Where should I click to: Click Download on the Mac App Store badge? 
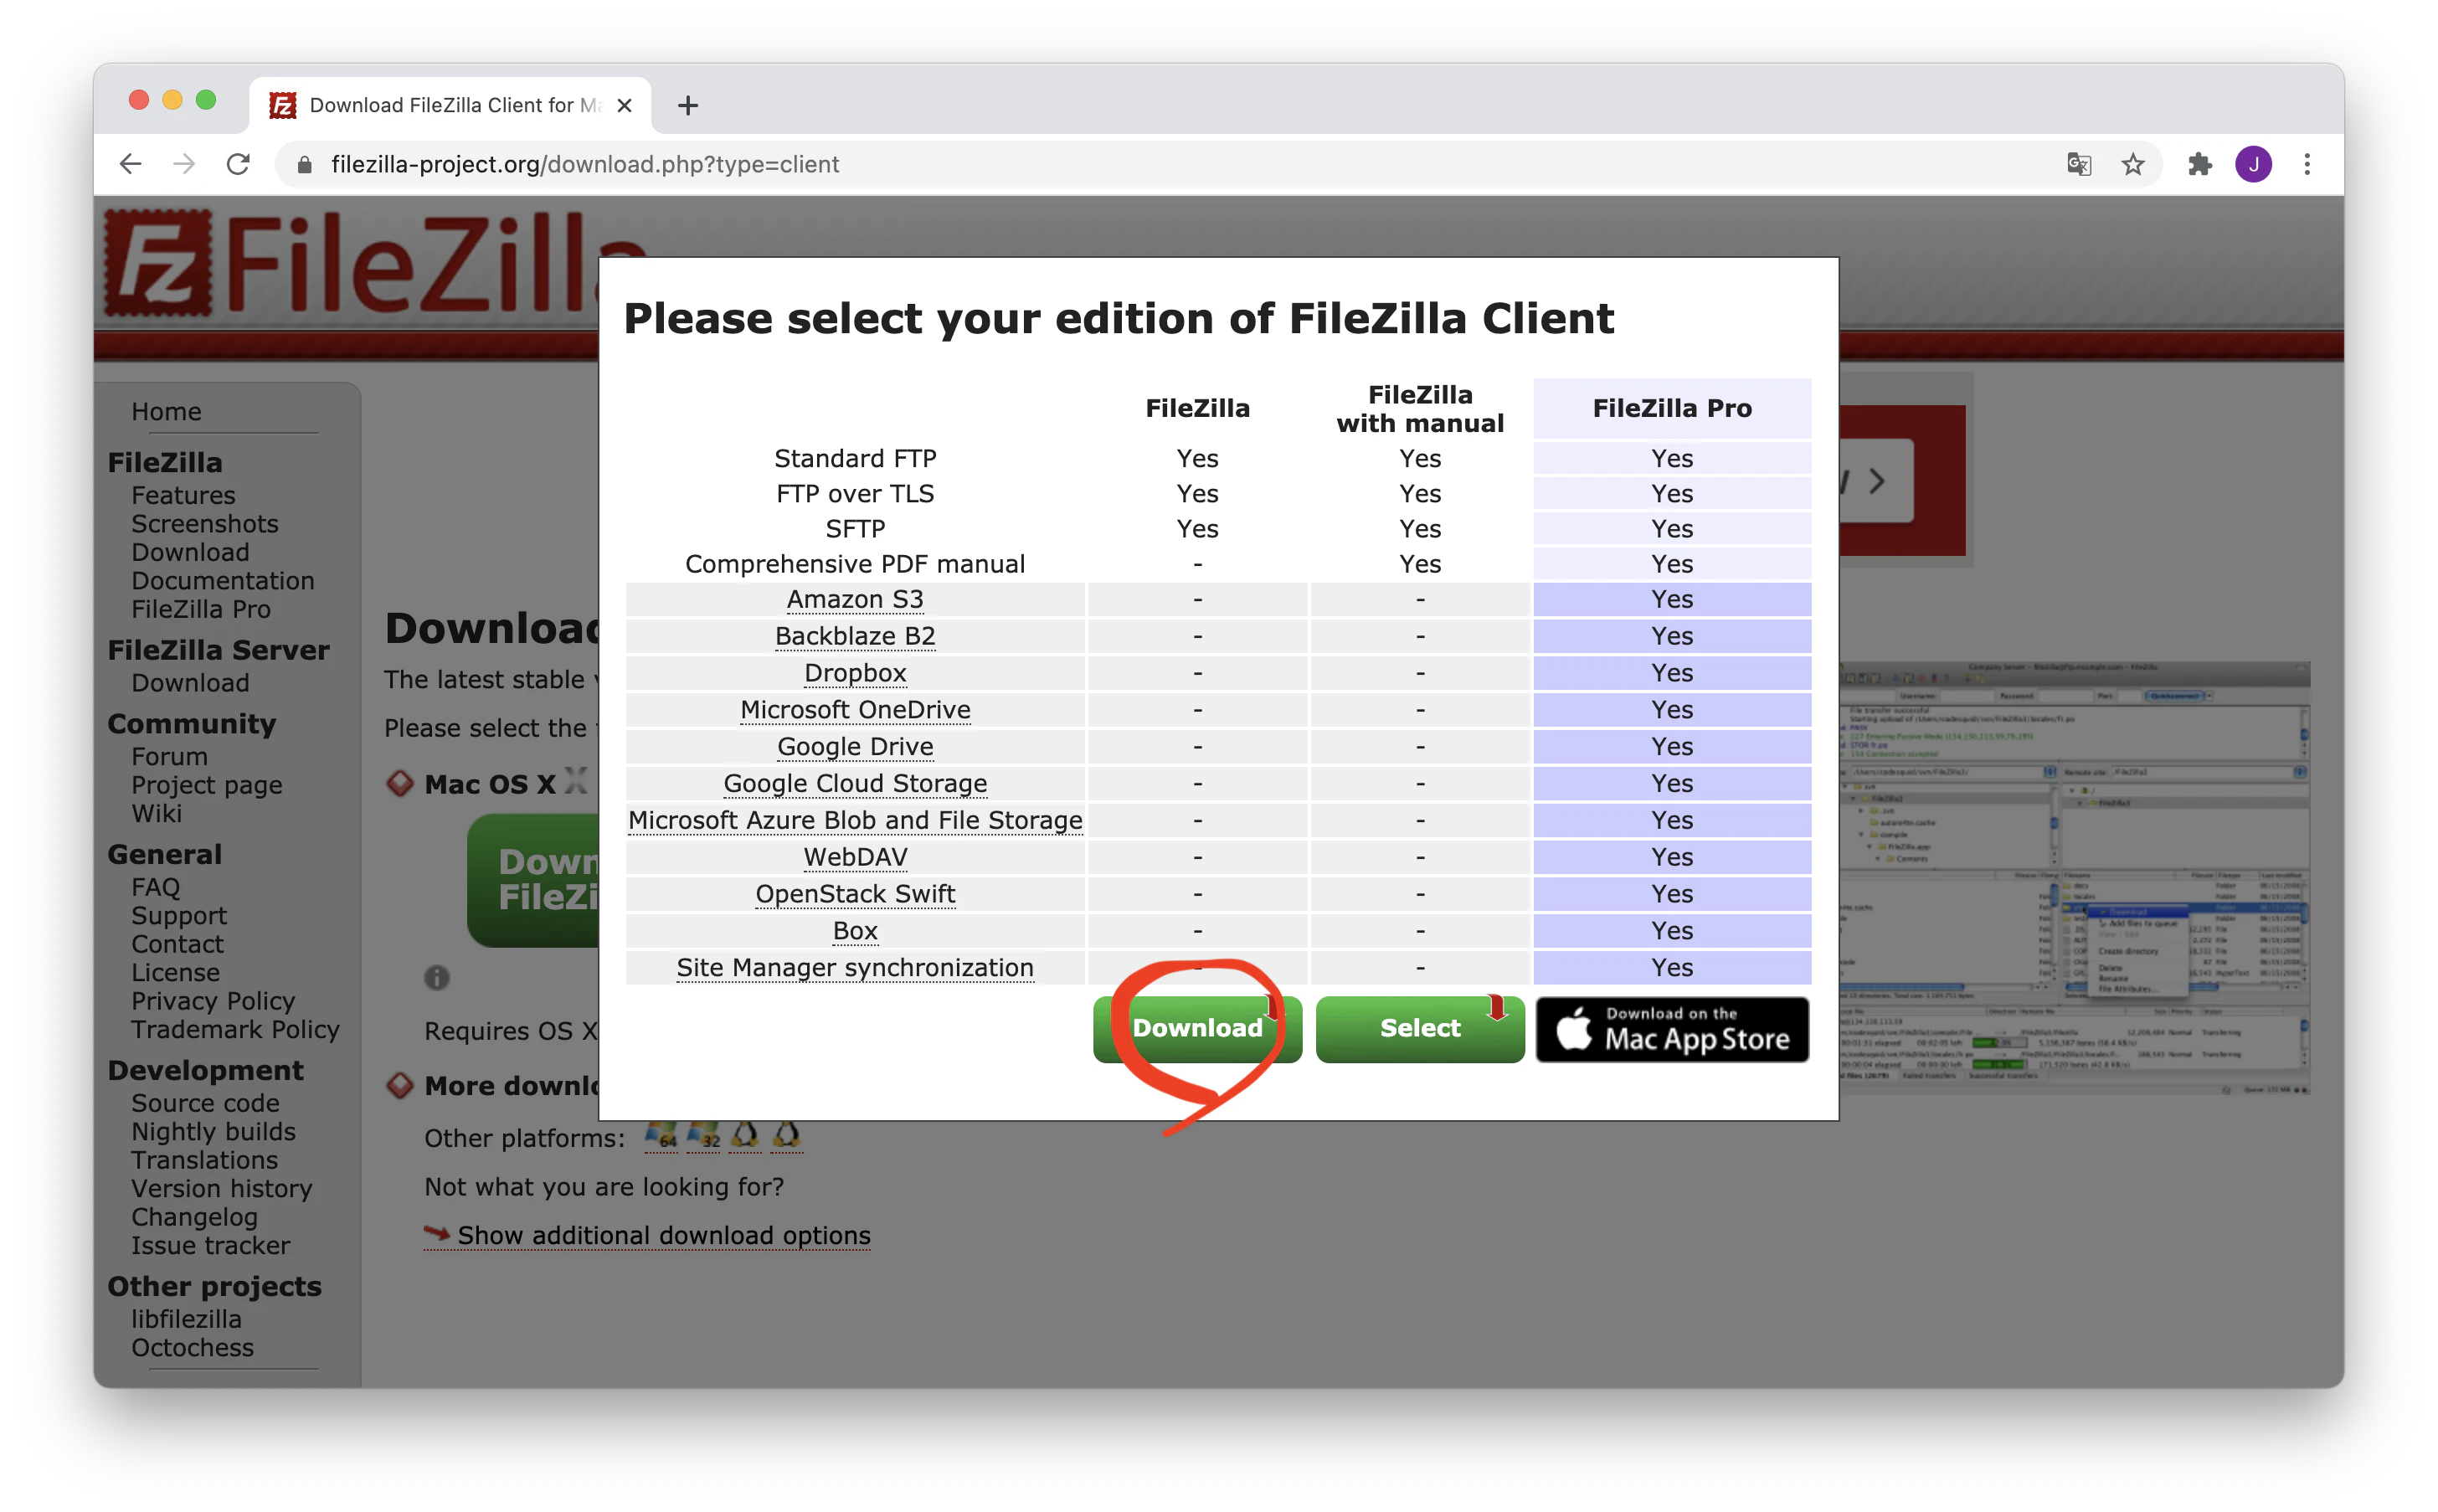[1672, 1028]
